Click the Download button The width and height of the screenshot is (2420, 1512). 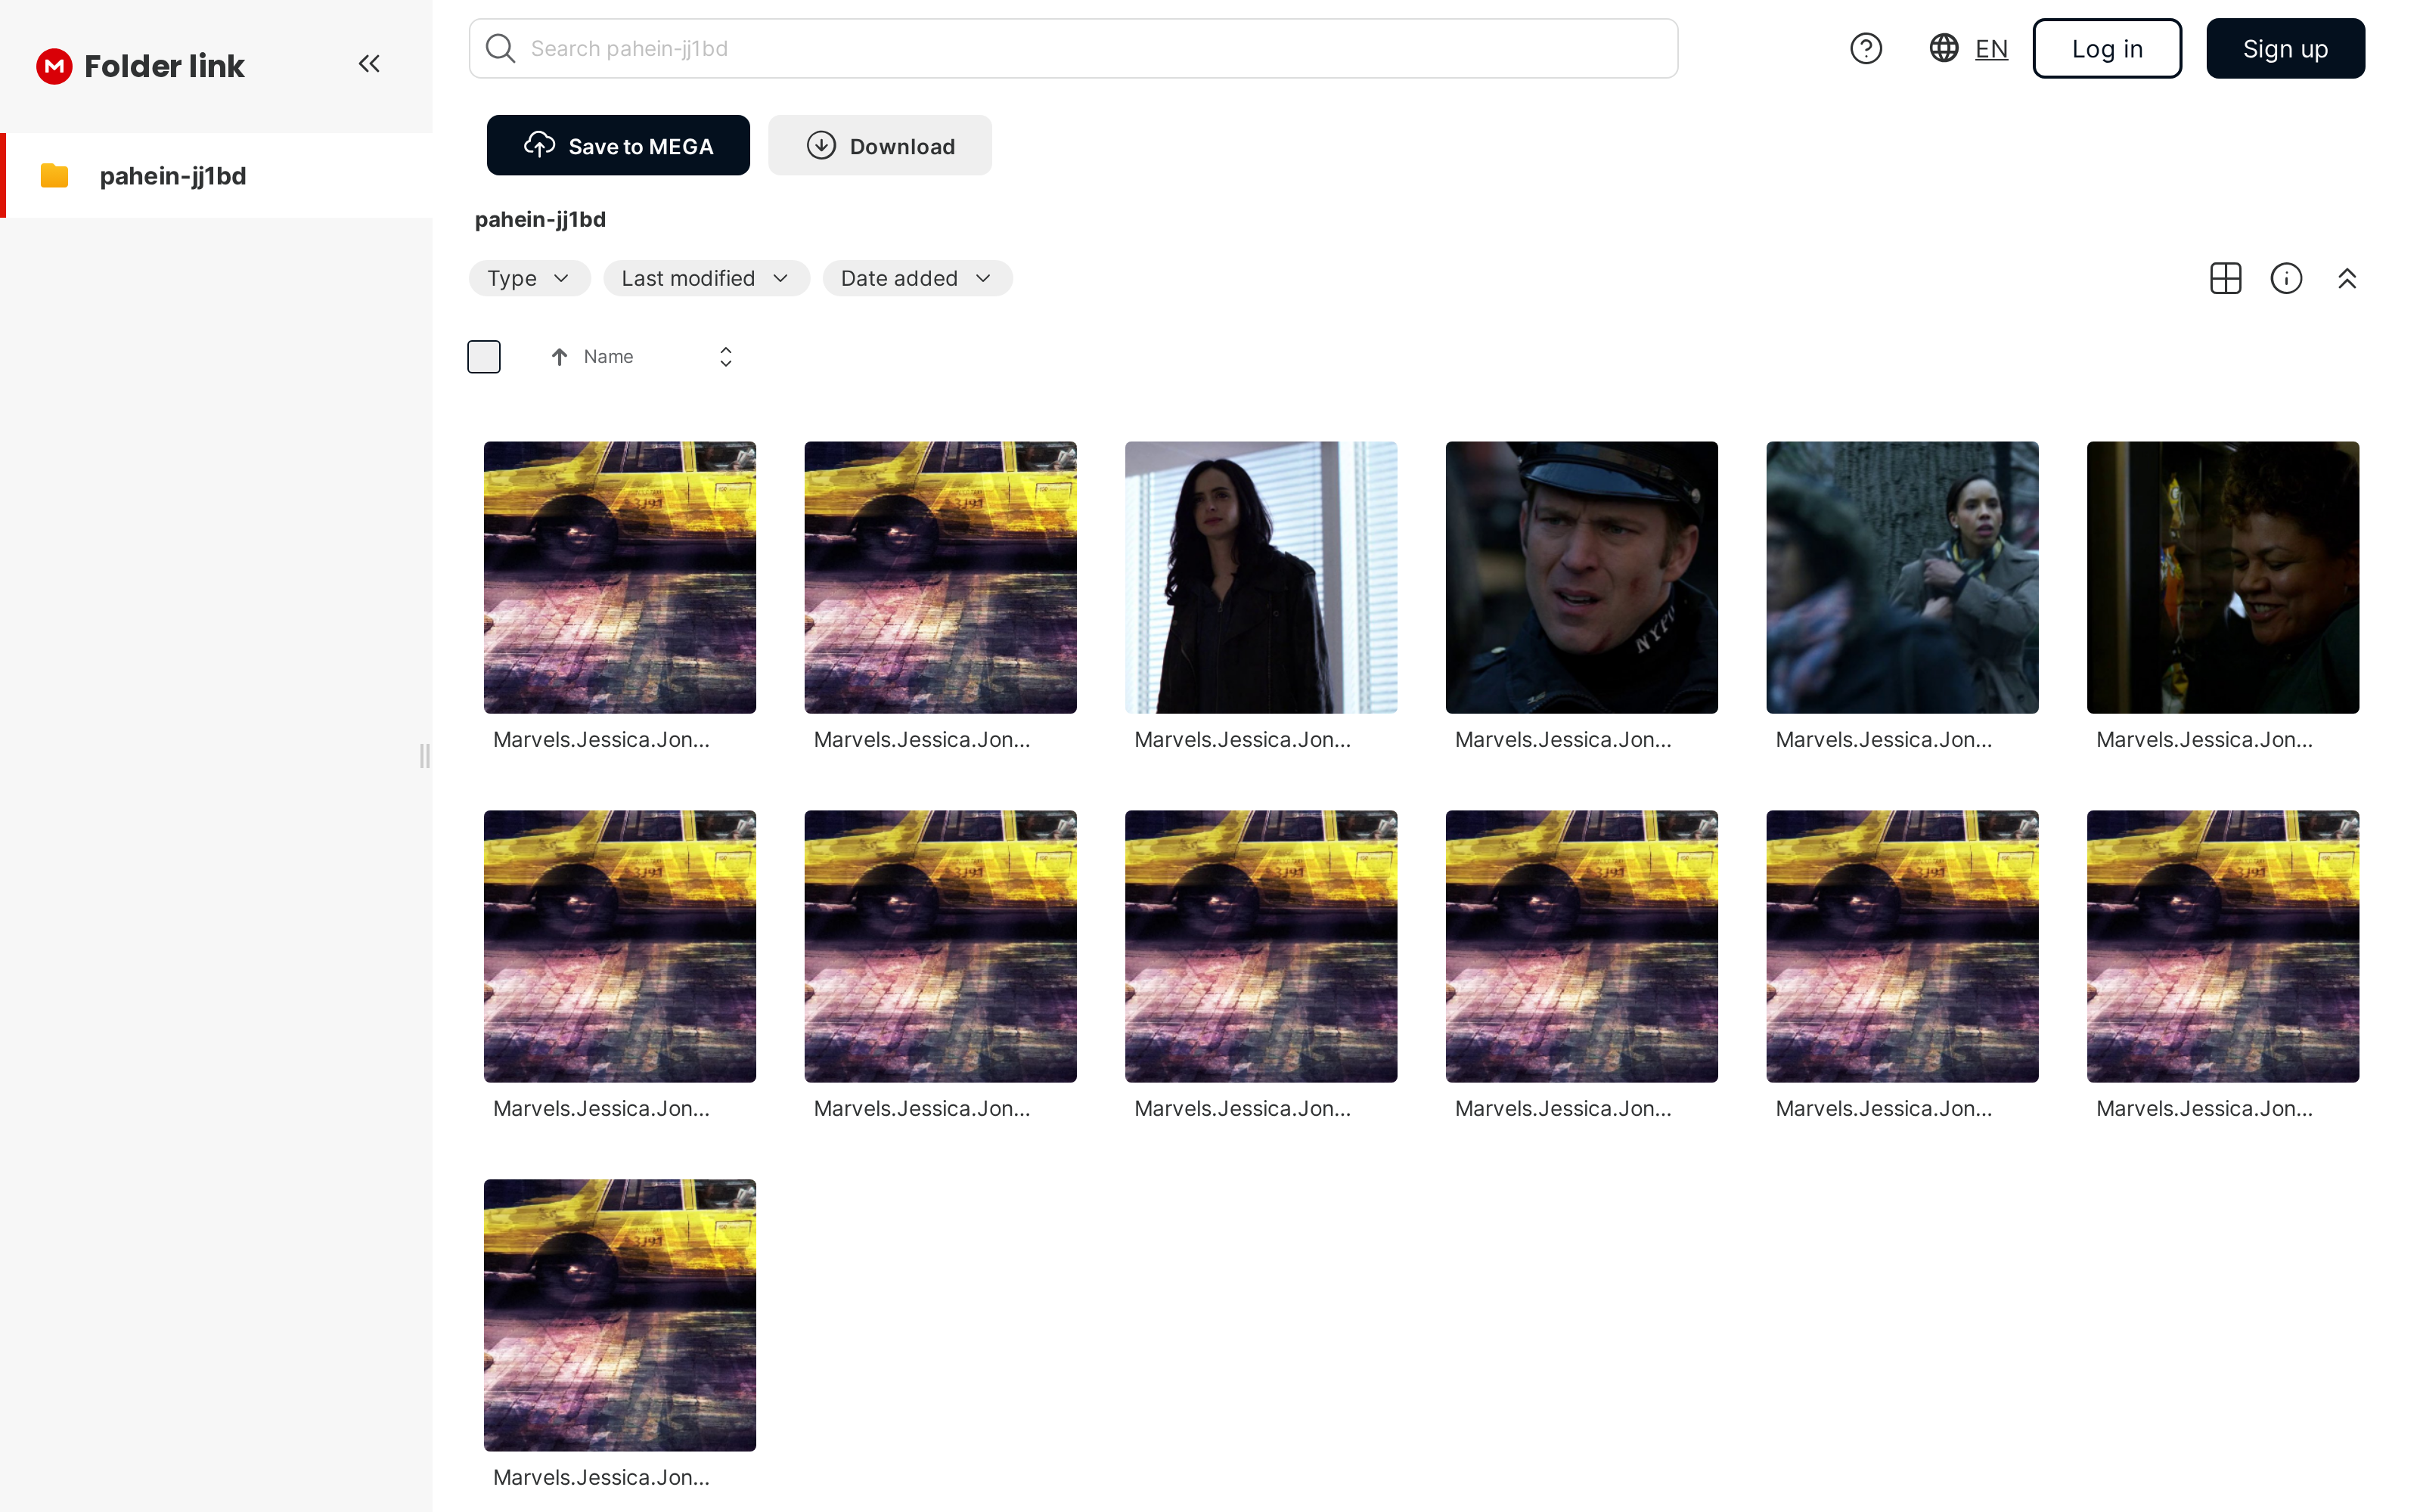coord(879,146)
